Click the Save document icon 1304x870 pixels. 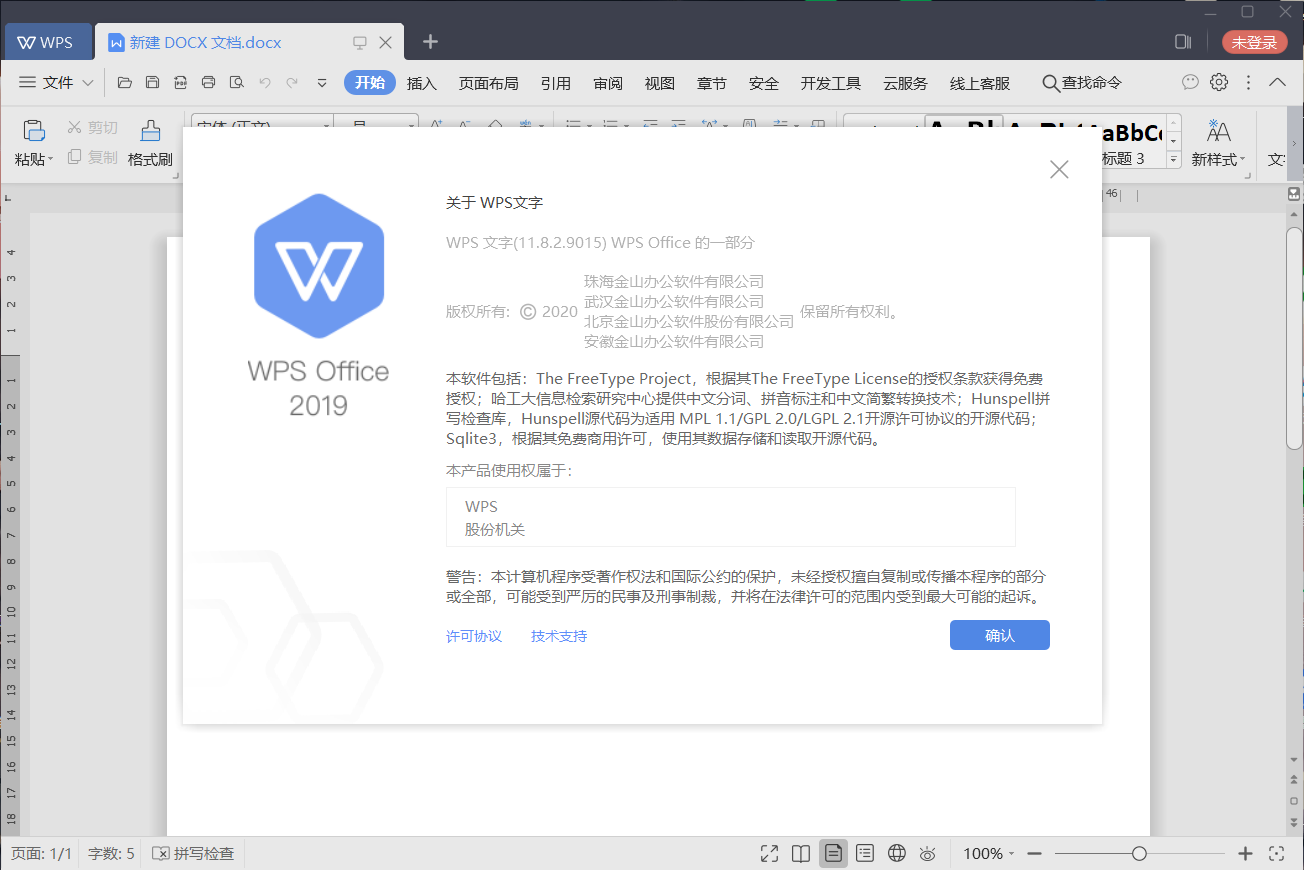tap(152, 82)
